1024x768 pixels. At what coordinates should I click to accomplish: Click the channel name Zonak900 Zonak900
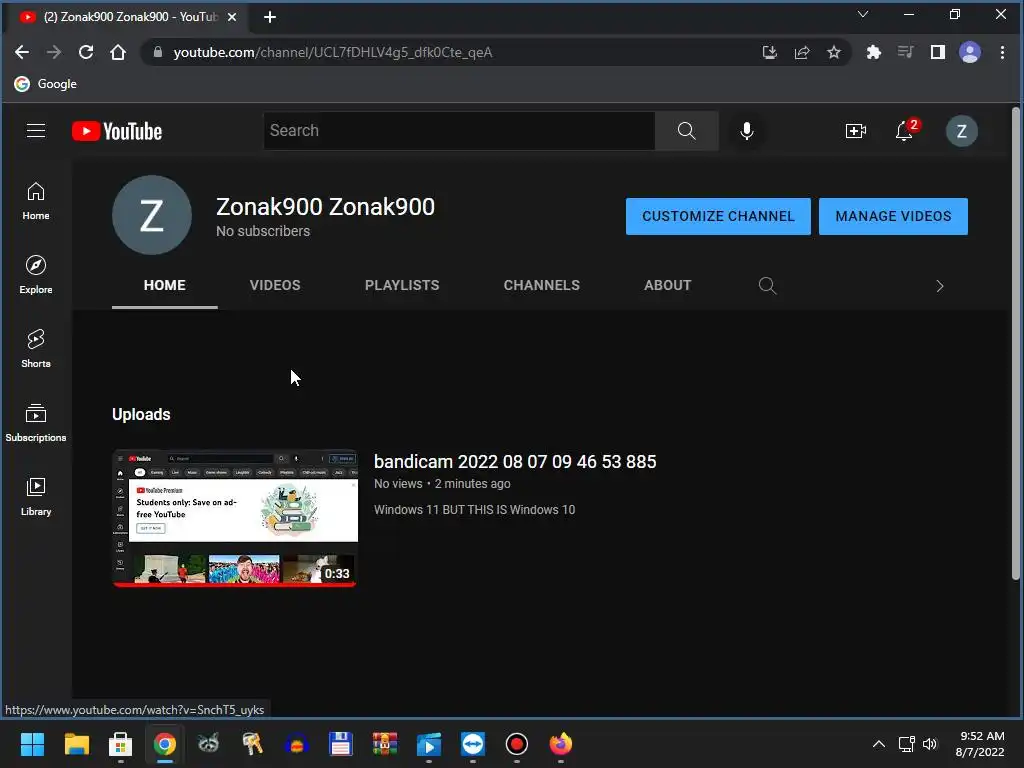325,206
